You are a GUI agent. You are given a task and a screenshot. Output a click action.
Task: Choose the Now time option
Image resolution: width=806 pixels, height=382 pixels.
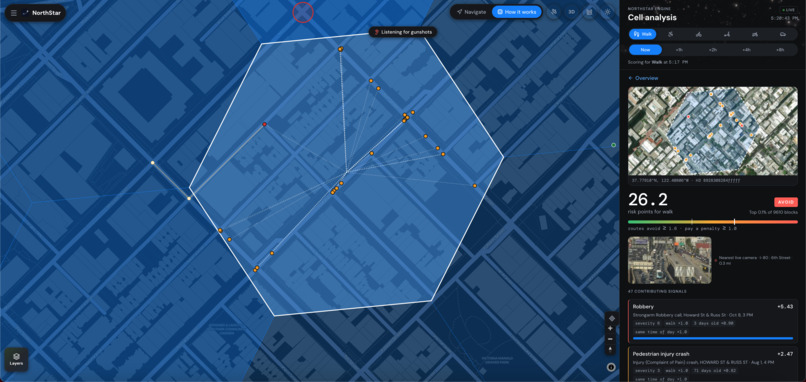pos(646,50)
